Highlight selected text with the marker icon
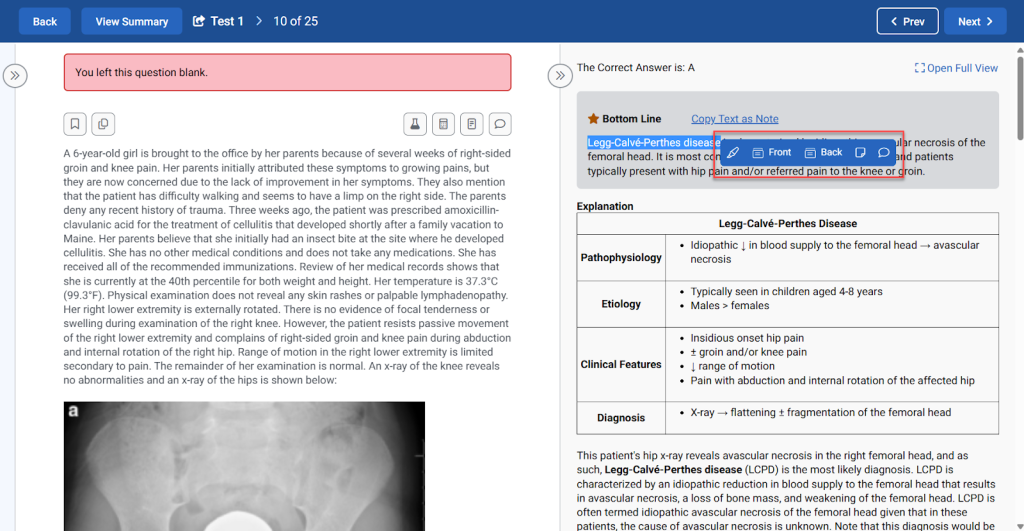The height and width of the screenshot is (531, 1024). click(x=733, y=153)
